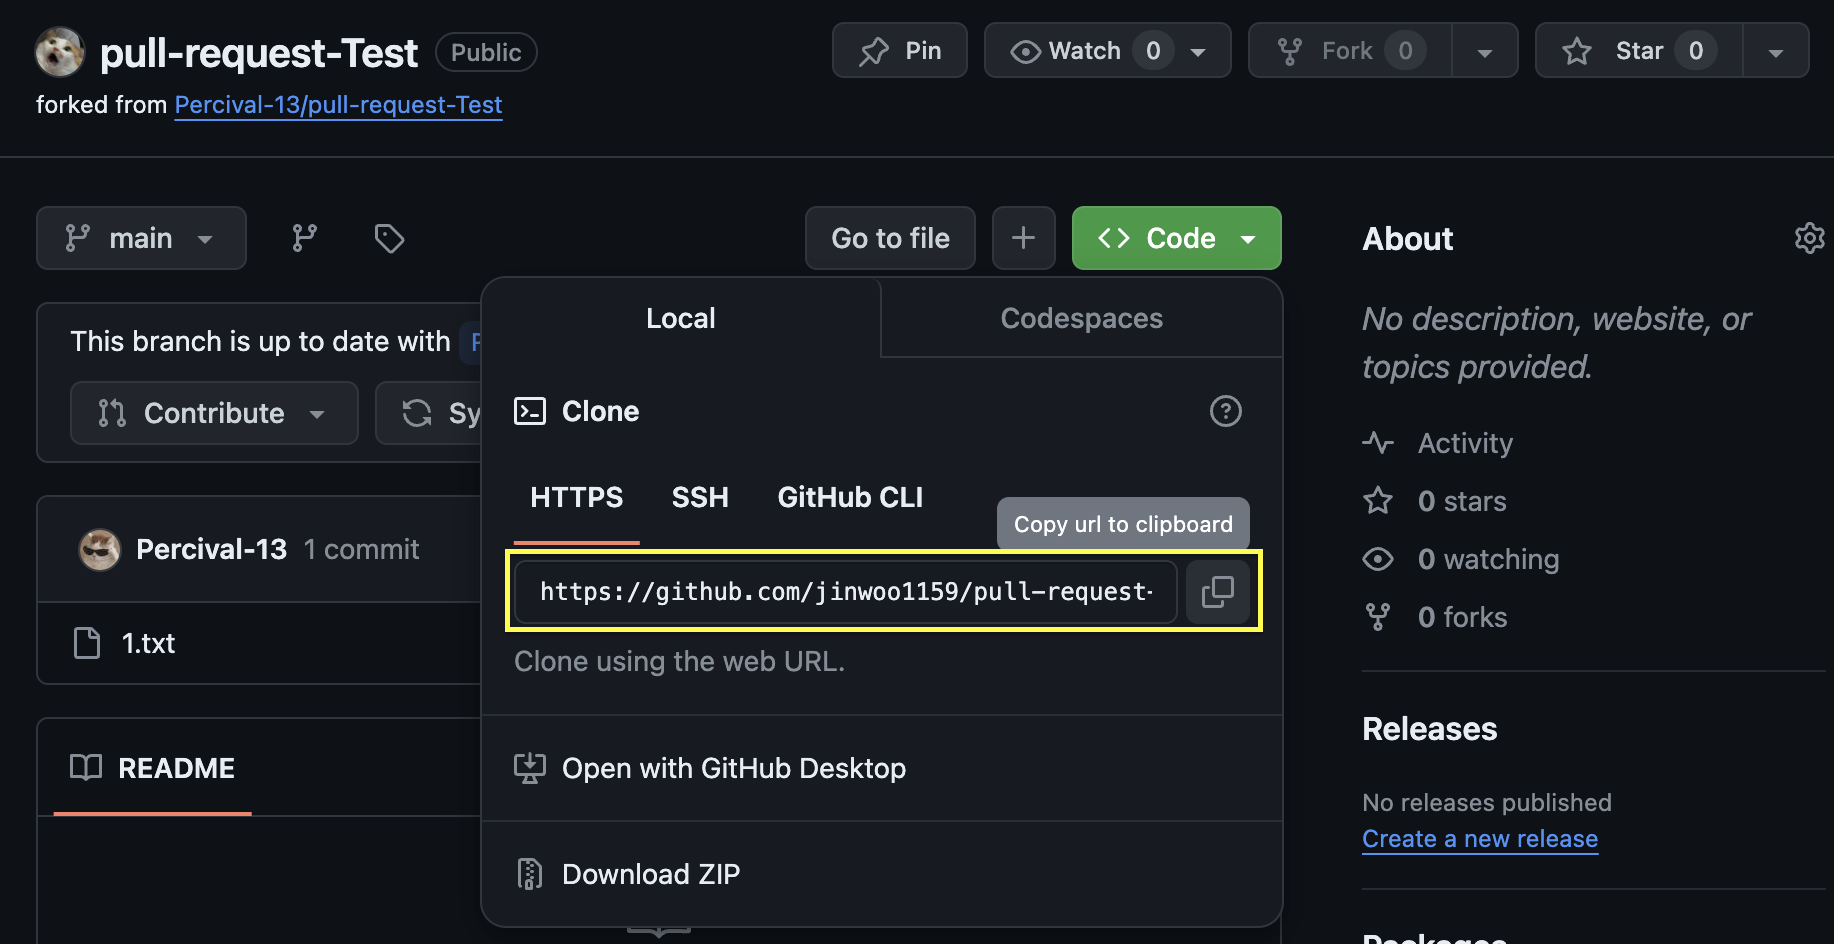This screenshot has width=1834, height=944.
Task: Select the SSH clone tab
Action: coord(700,498)
